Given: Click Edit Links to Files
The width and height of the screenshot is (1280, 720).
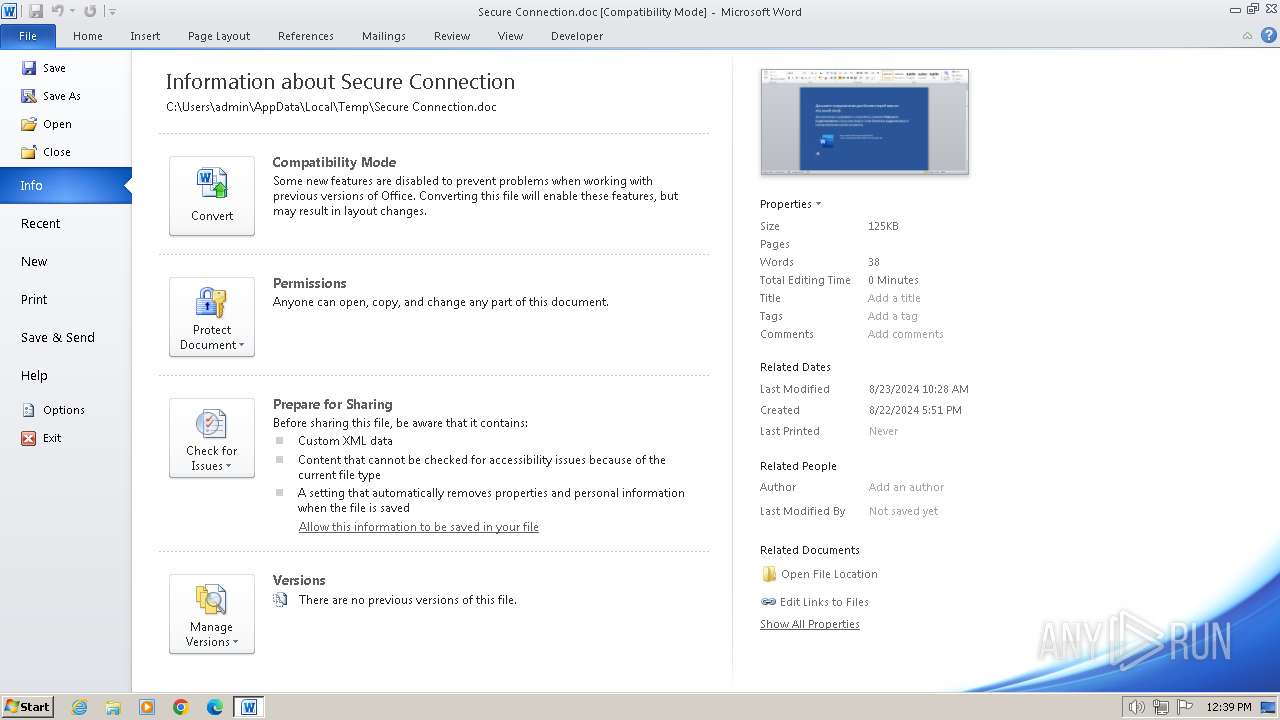Looking at the screenshot, I should pos(815,602).
